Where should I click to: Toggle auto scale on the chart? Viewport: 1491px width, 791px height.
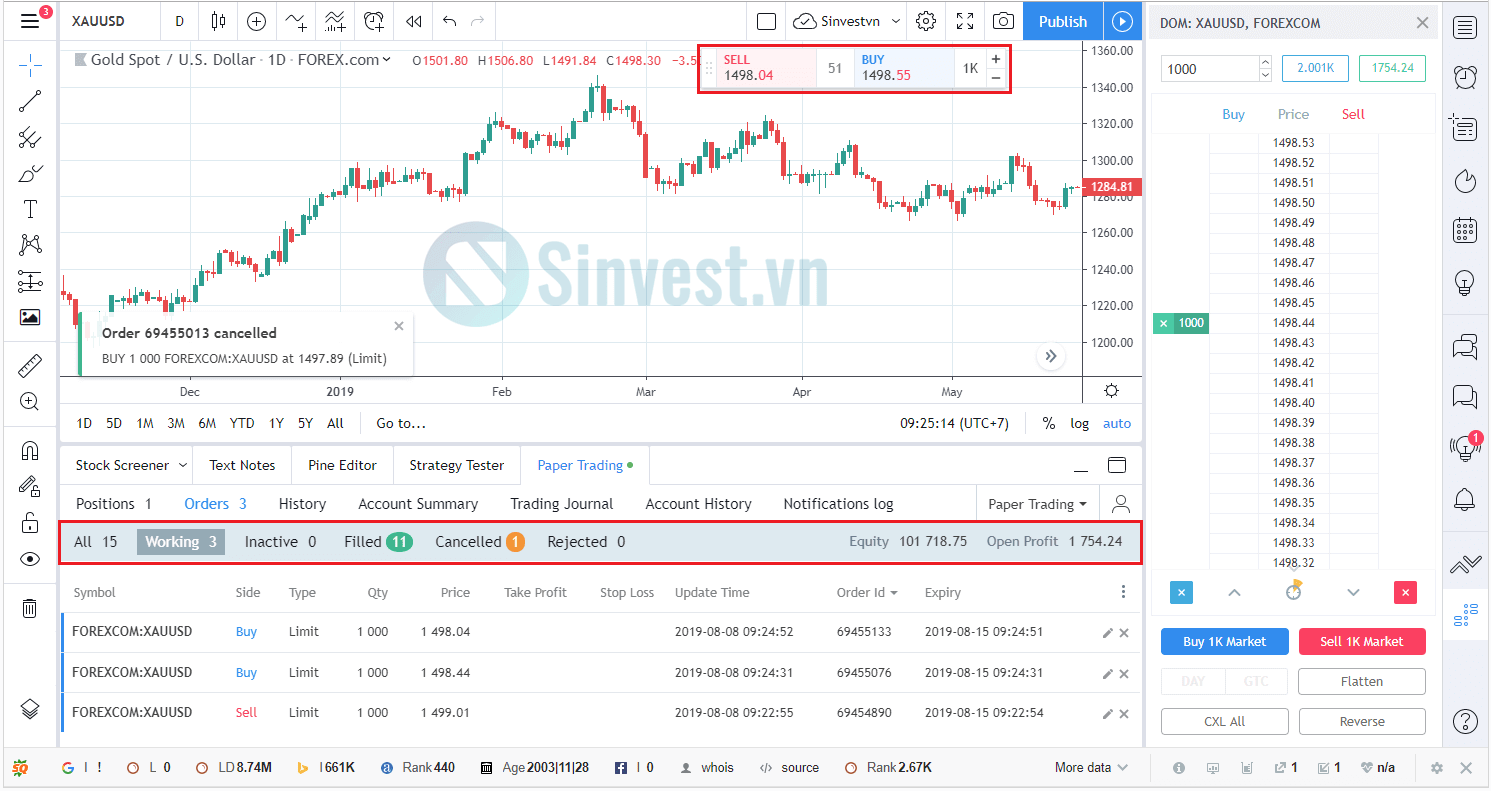(x=1117, y=423)
